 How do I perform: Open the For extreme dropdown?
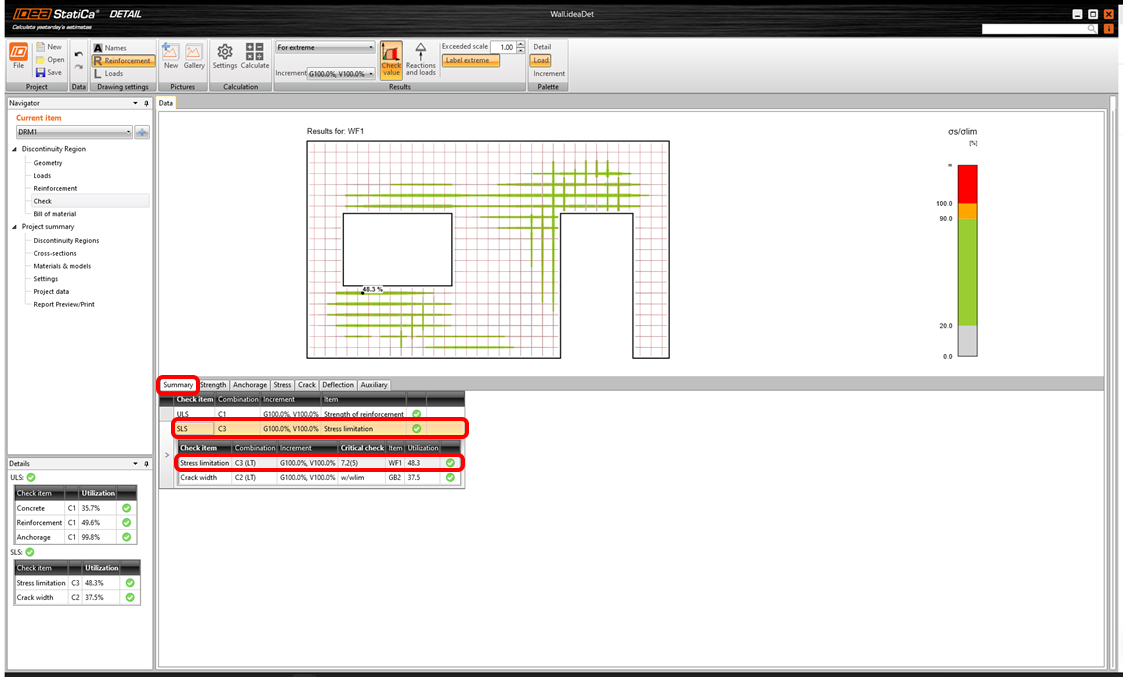[x=325, y=47]
